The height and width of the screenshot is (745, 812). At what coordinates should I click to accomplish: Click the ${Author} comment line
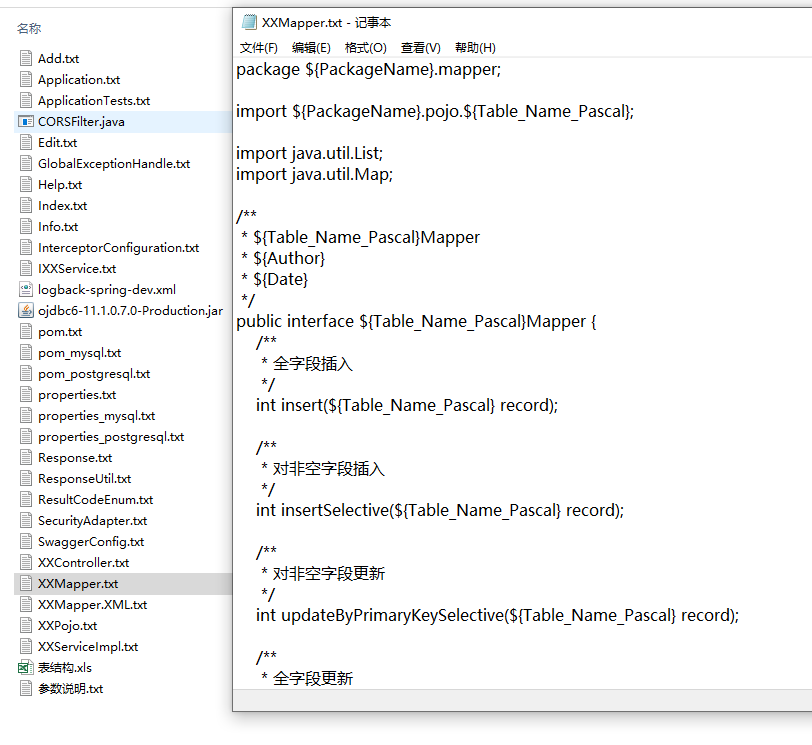point(283,258)
